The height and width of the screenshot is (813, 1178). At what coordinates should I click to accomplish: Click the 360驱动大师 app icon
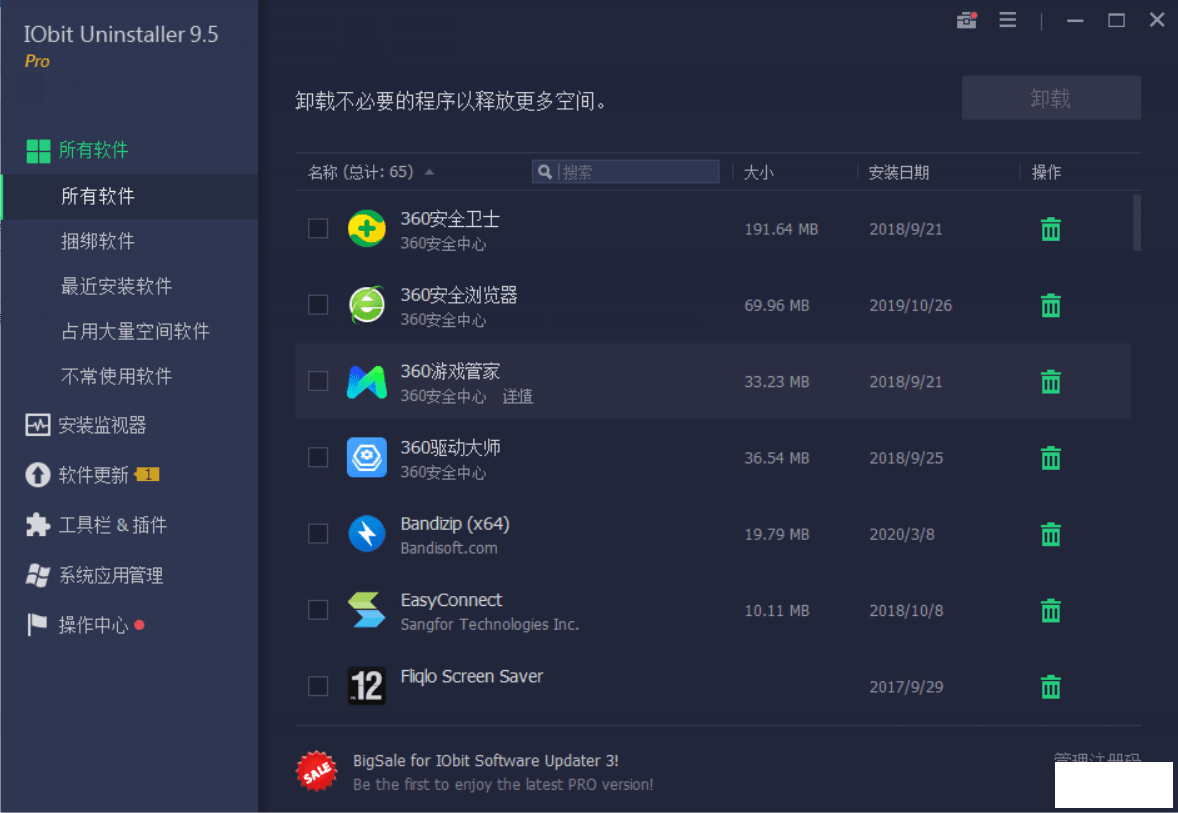367,458
